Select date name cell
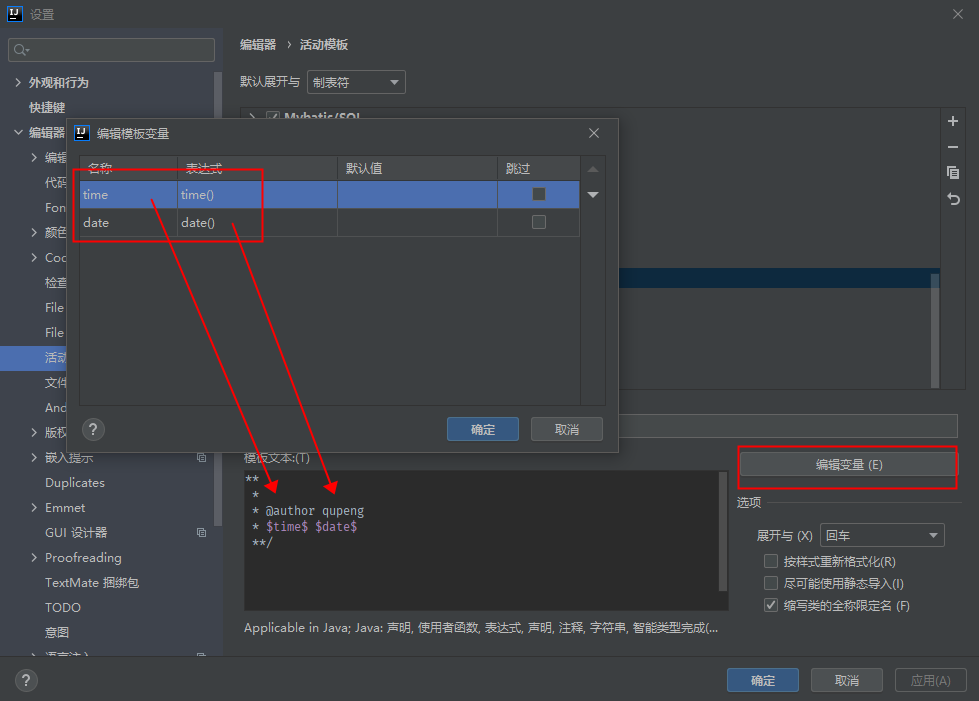The width and height of the screenshot is (979, 701). click(x=129, y=222)
